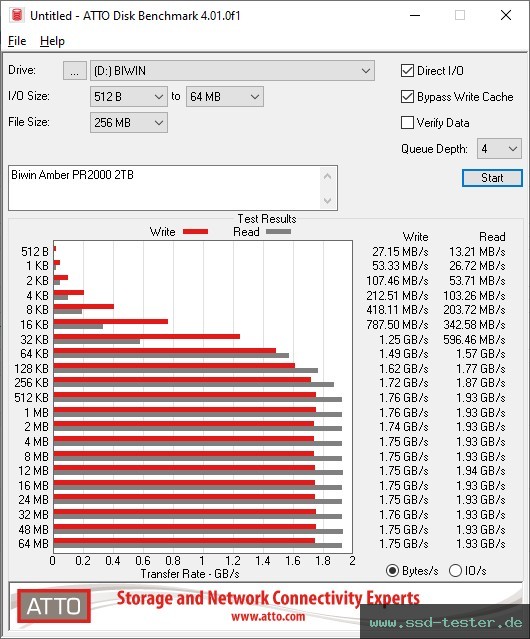Open the maximum I/O size 64 MB dropdown

tap(225, 97)
